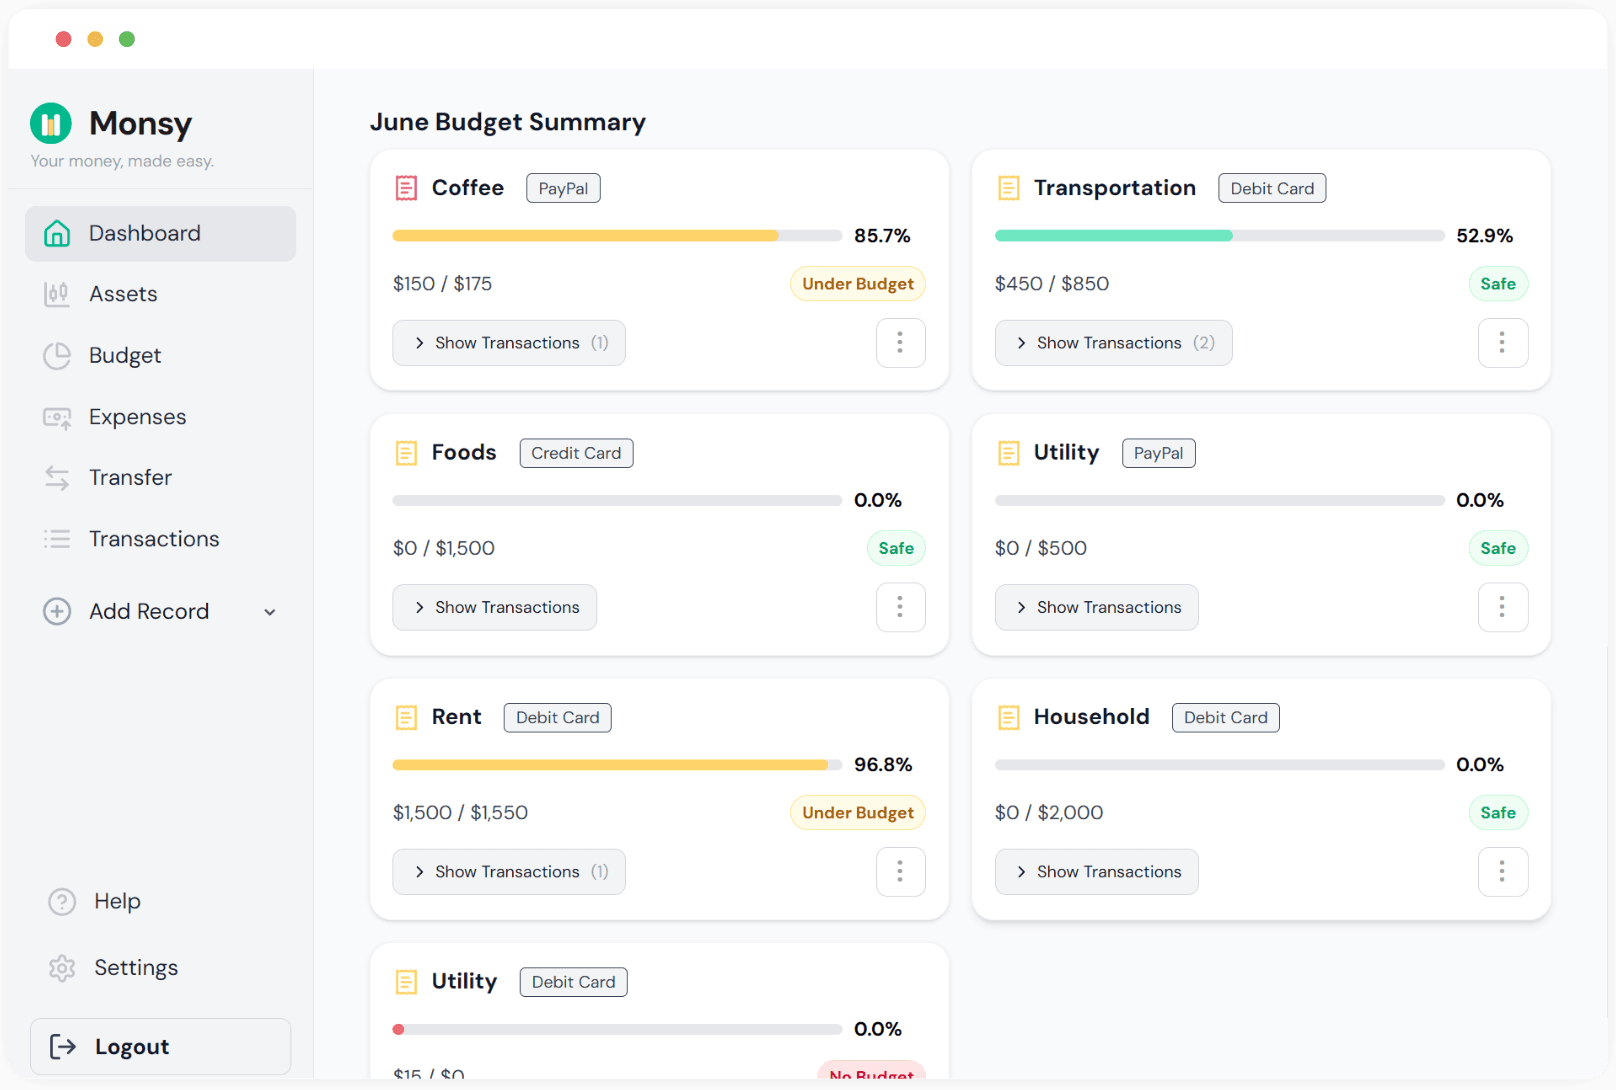Expand transactions under the Rent card
The height and width of the screenshot is (1090, 1616).
(508, 871)
